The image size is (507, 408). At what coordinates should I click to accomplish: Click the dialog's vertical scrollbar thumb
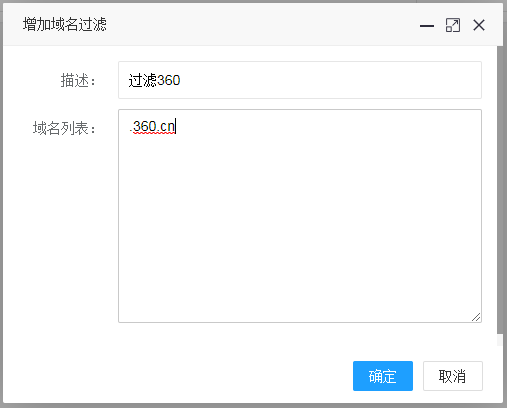coord(500,190)
